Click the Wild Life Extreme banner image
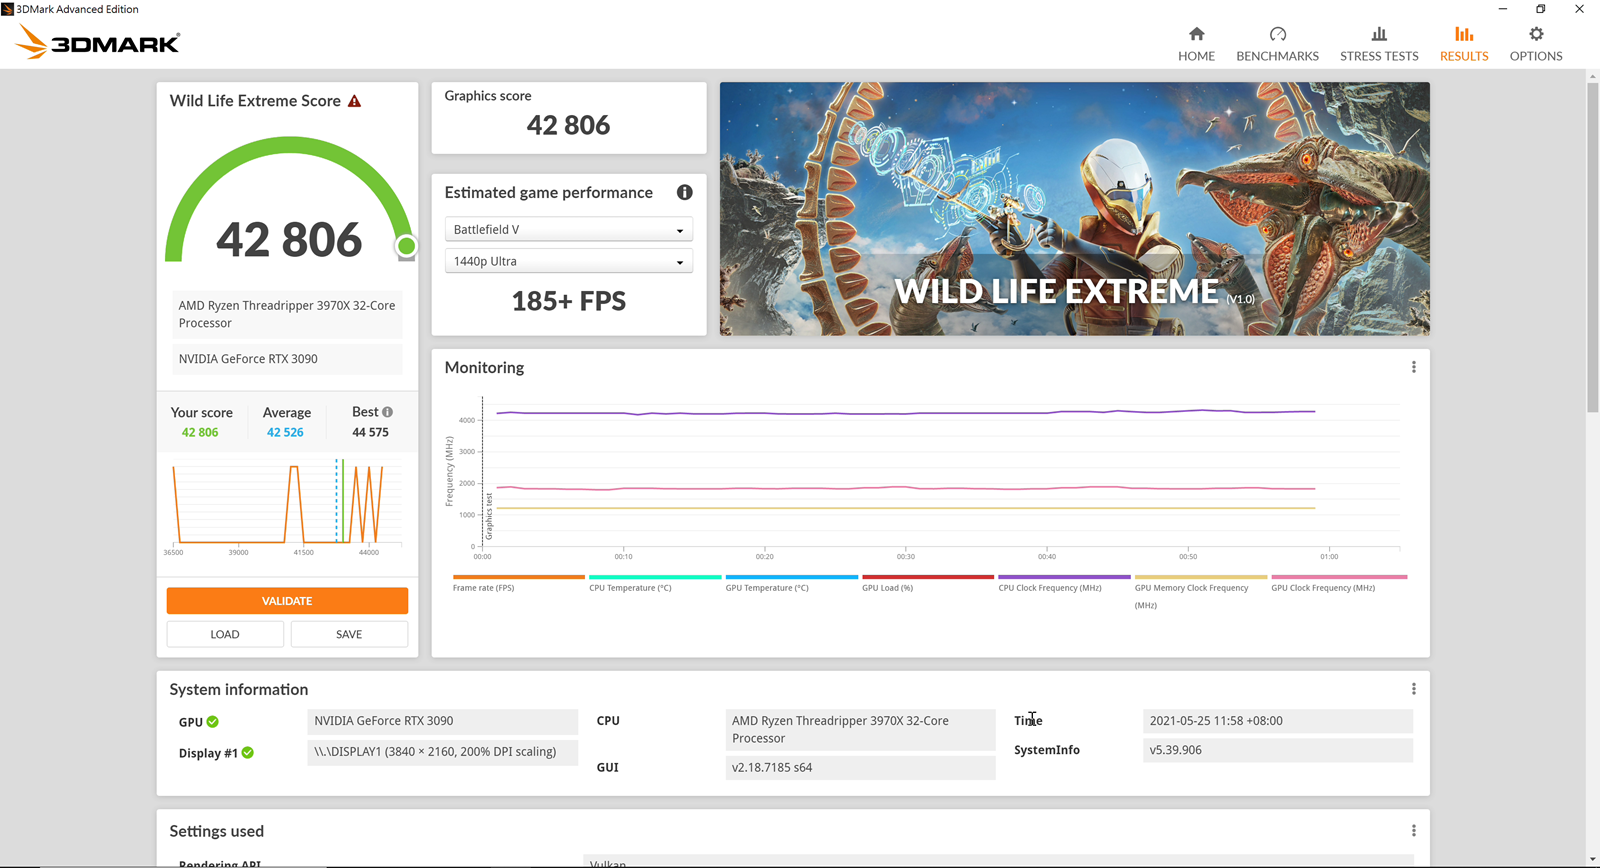Viewport: 1600px width, 868px height. (1074, 208)
